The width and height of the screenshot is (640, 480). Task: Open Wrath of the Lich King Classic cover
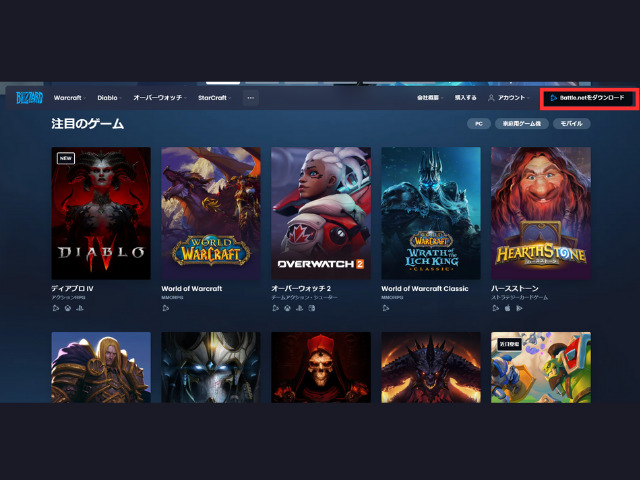[431, 213]
